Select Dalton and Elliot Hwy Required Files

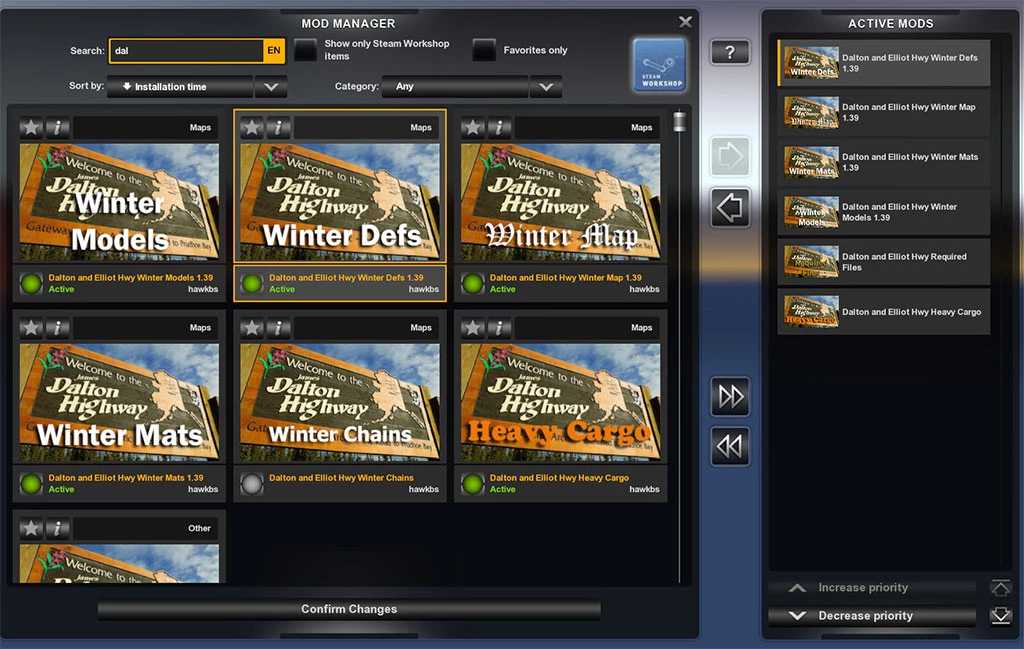coord(884,262)
